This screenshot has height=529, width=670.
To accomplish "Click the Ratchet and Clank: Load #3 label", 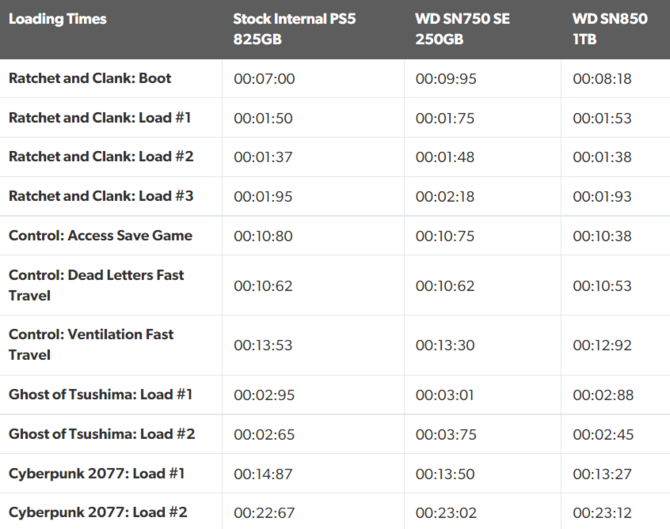I will [x=101, y=196].
